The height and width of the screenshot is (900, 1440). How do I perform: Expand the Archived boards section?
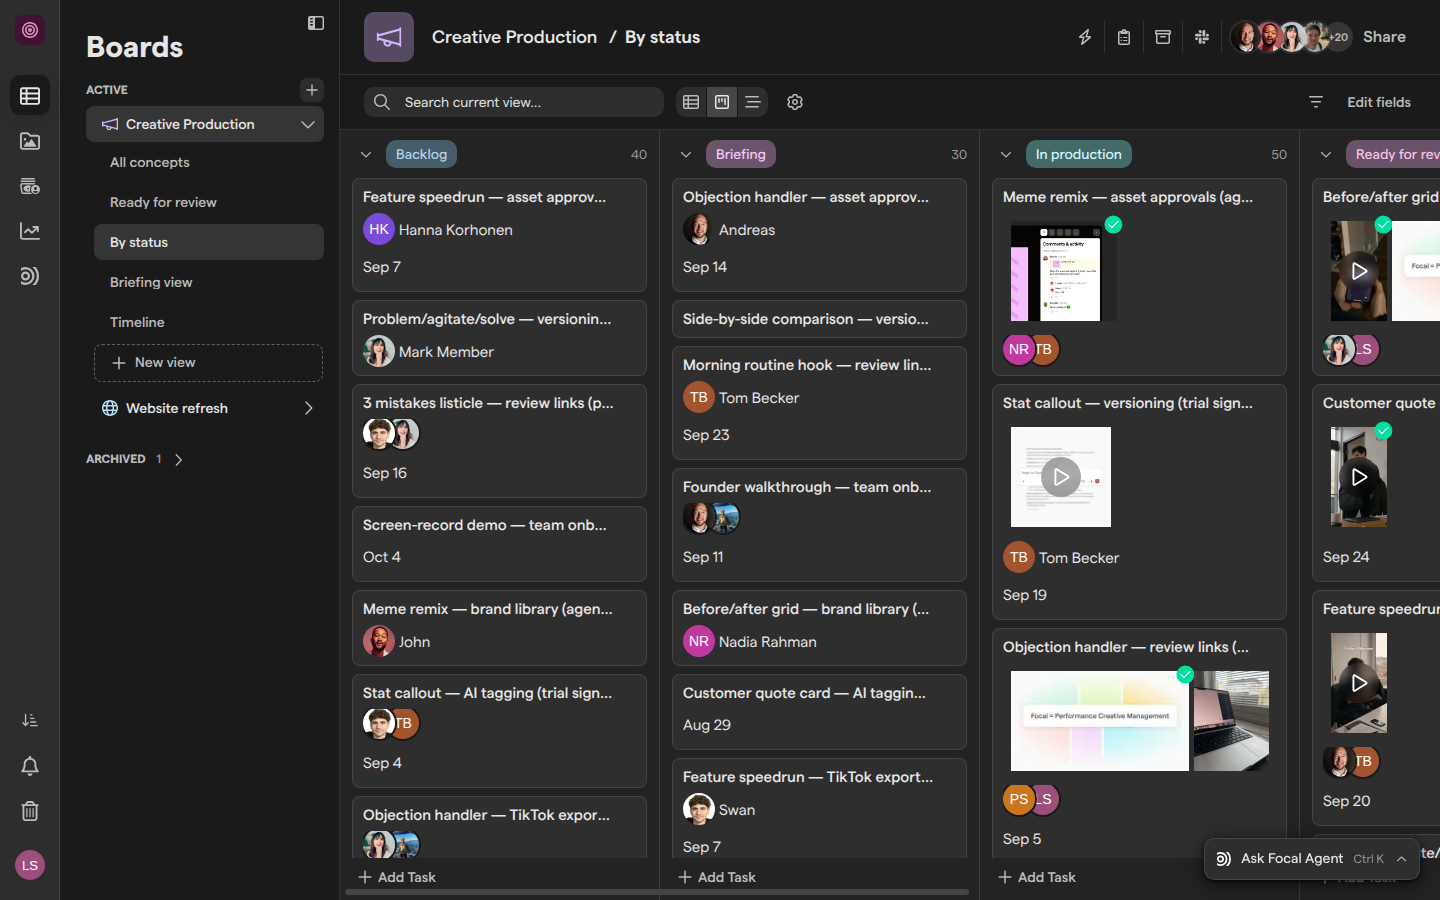point(179,459)
